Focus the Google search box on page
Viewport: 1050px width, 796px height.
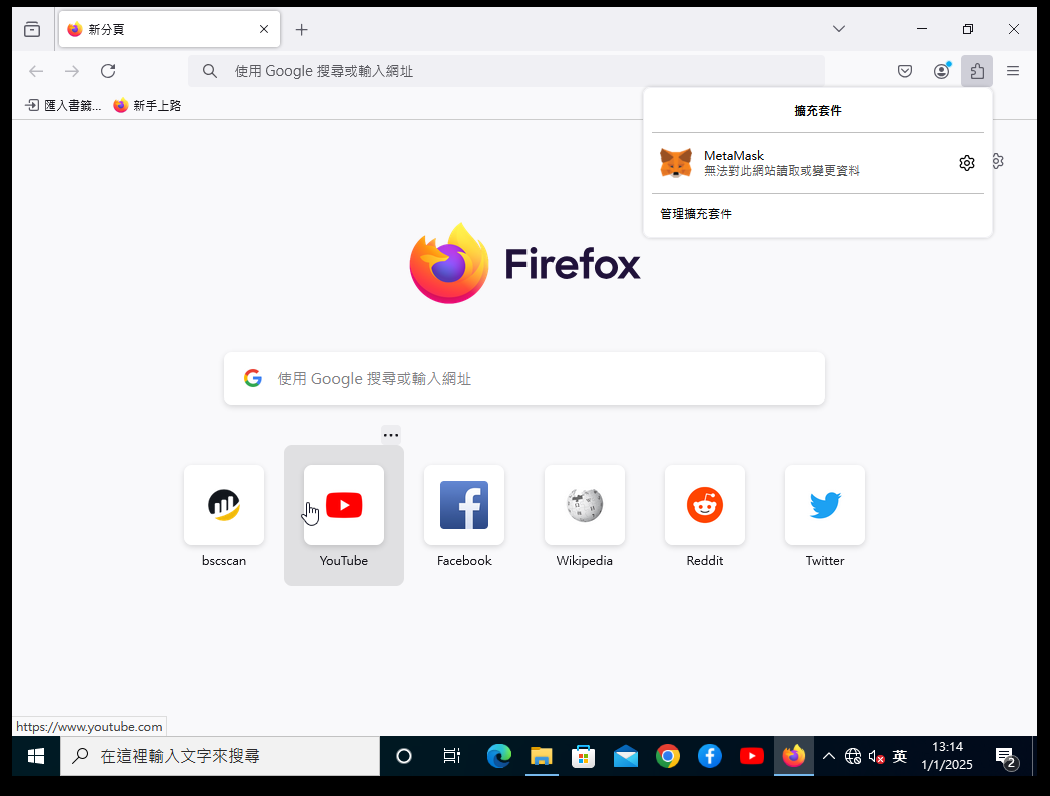524,378
